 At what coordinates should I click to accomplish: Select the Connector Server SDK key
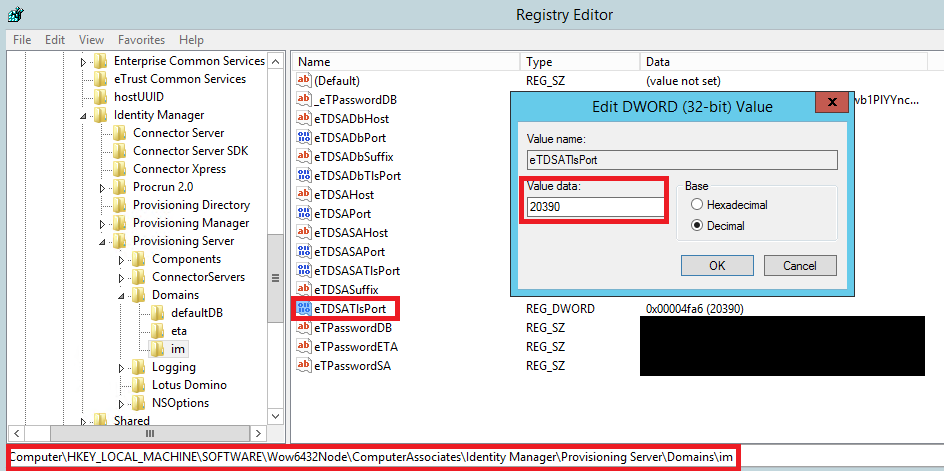point(190,151)
